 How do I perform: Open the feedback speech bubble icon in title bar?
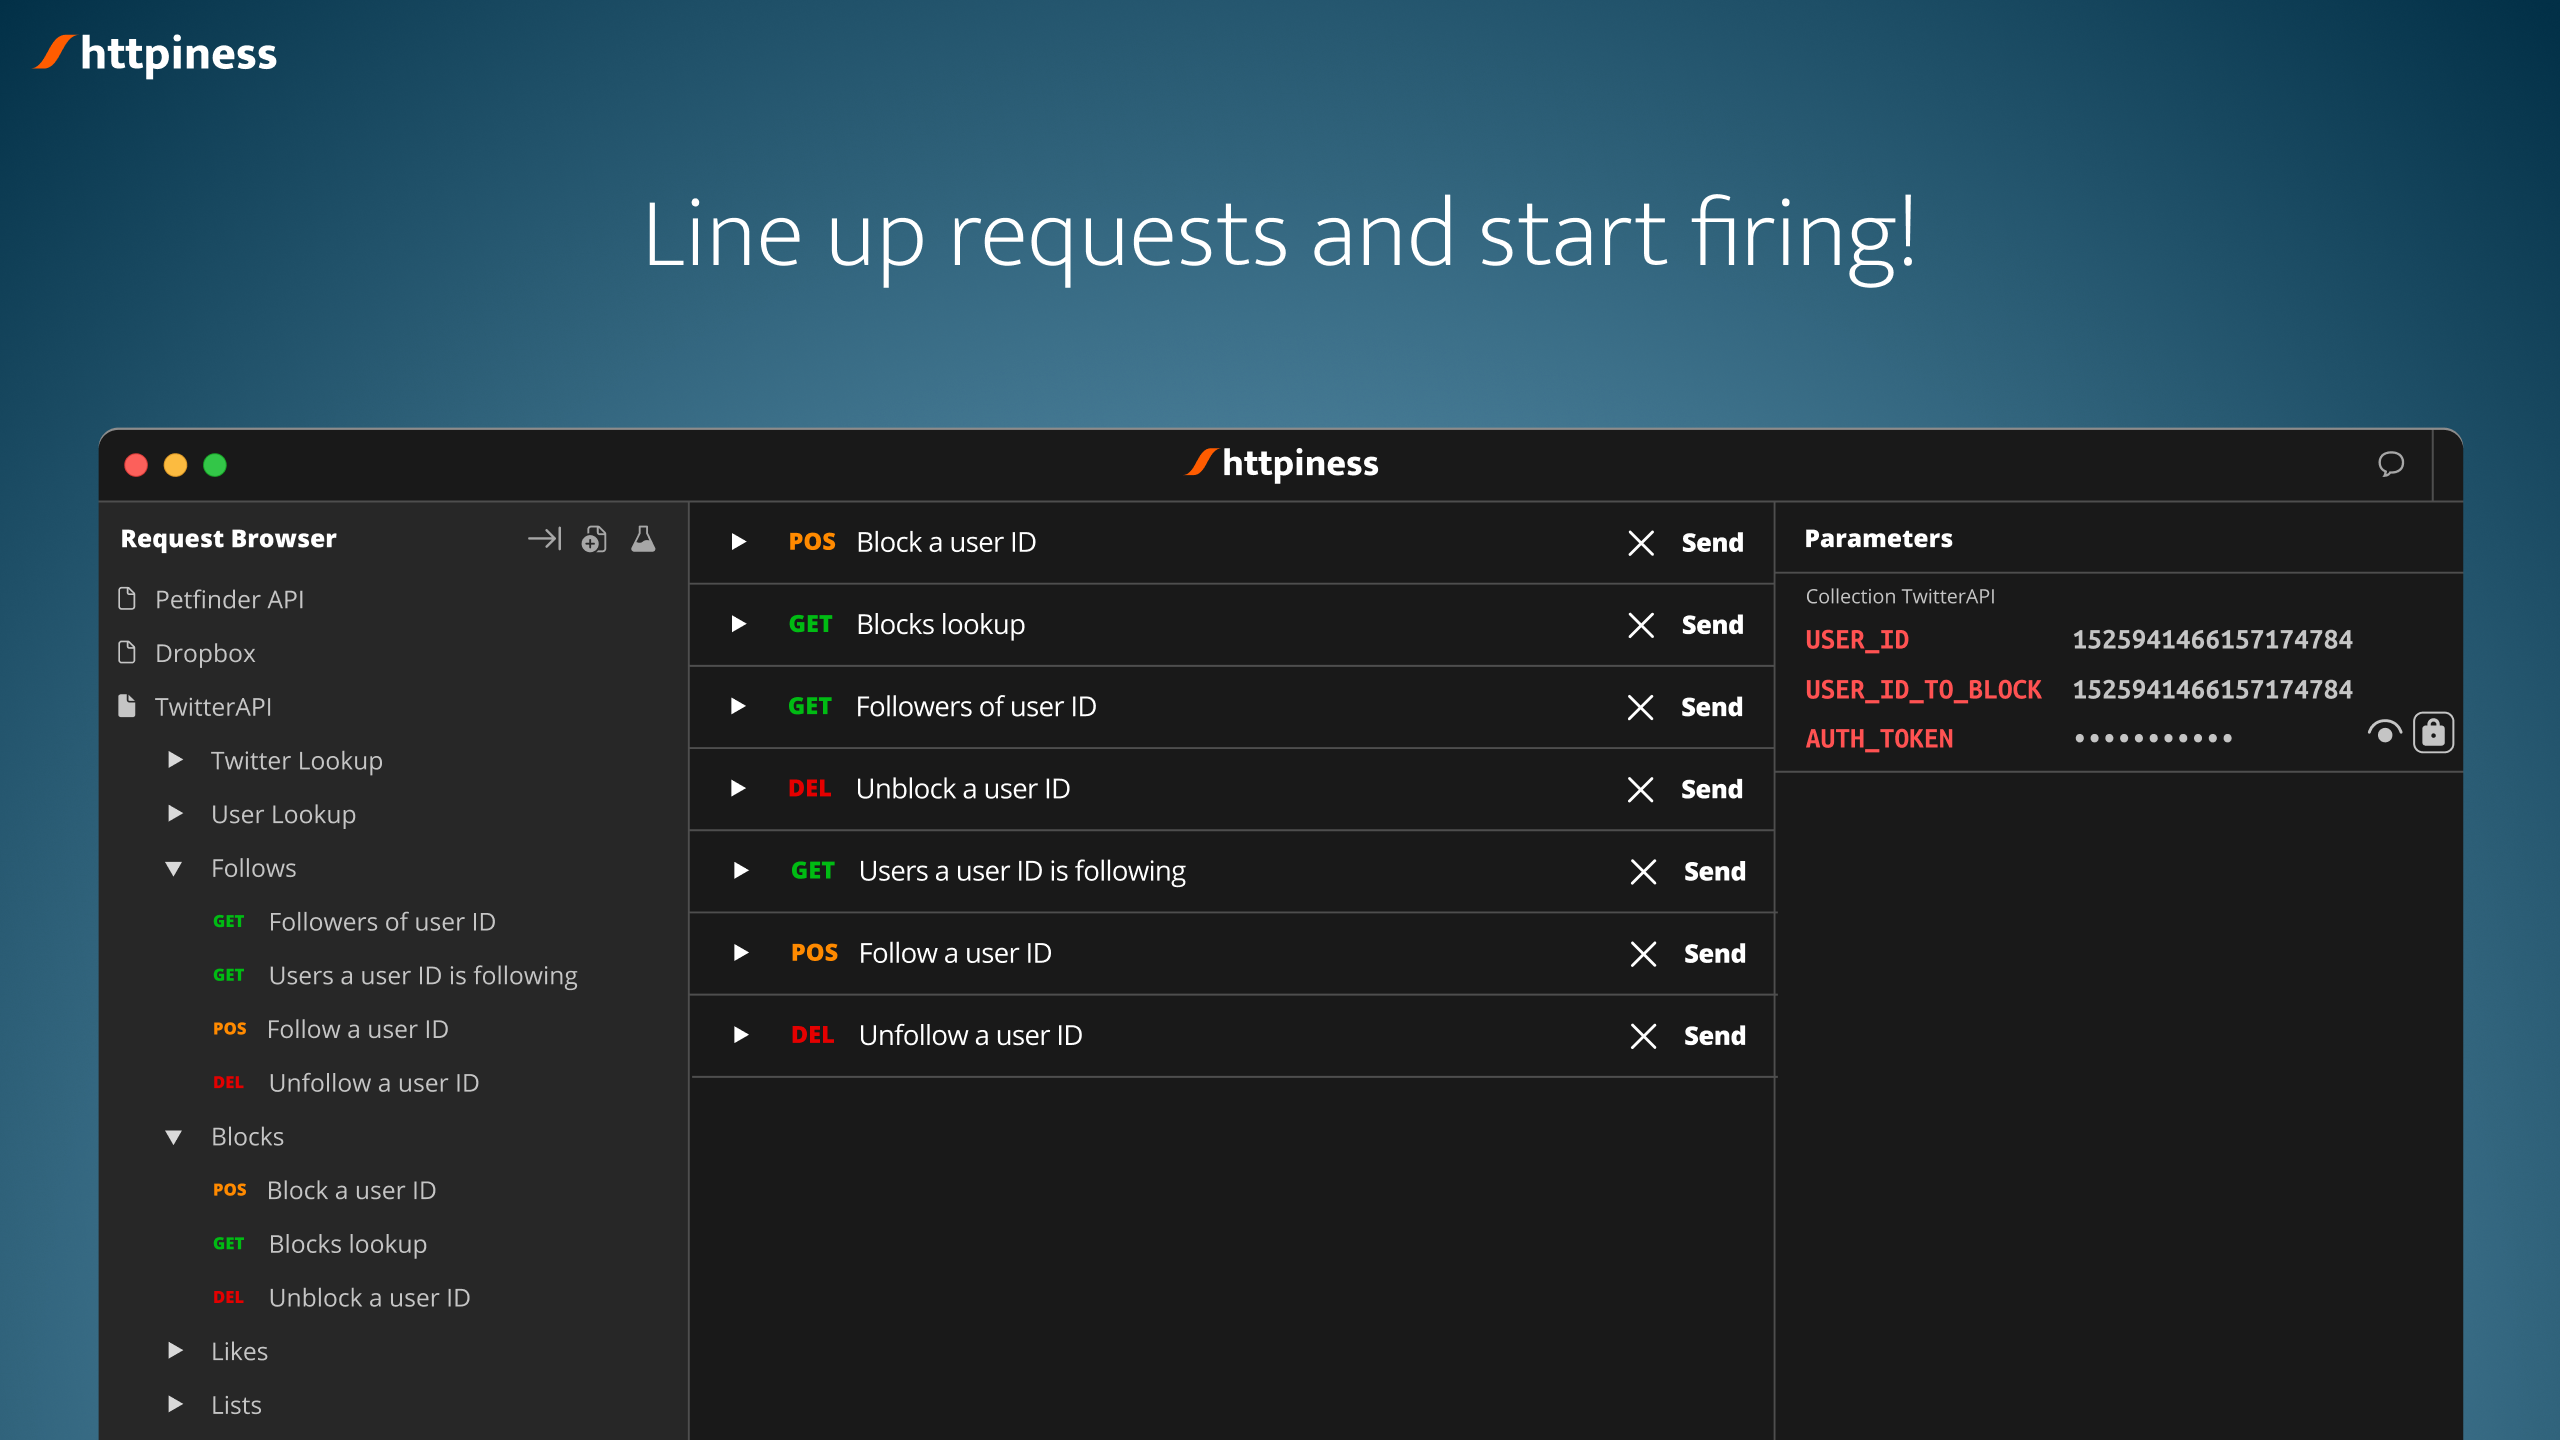click(2391, 464)
